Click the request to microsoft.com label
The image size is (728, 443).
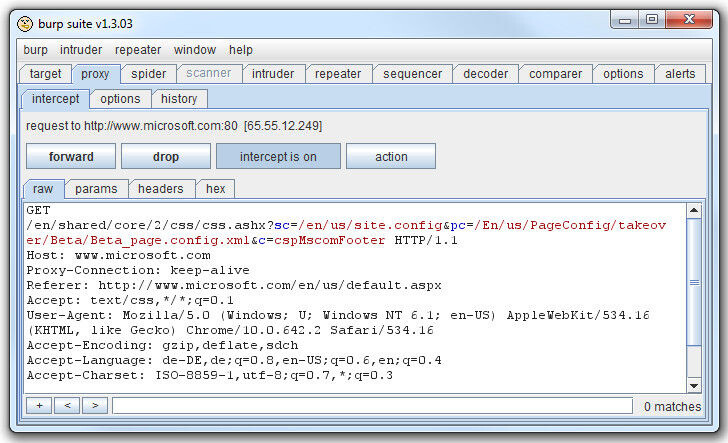pos(174,126)
